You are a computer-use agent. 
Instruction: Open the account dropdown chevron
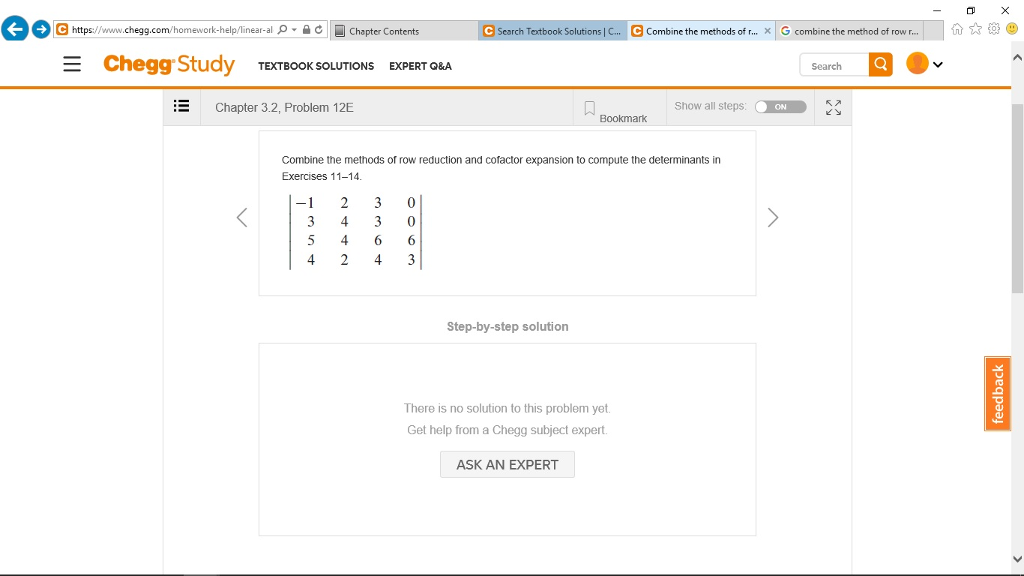point(938,64)
